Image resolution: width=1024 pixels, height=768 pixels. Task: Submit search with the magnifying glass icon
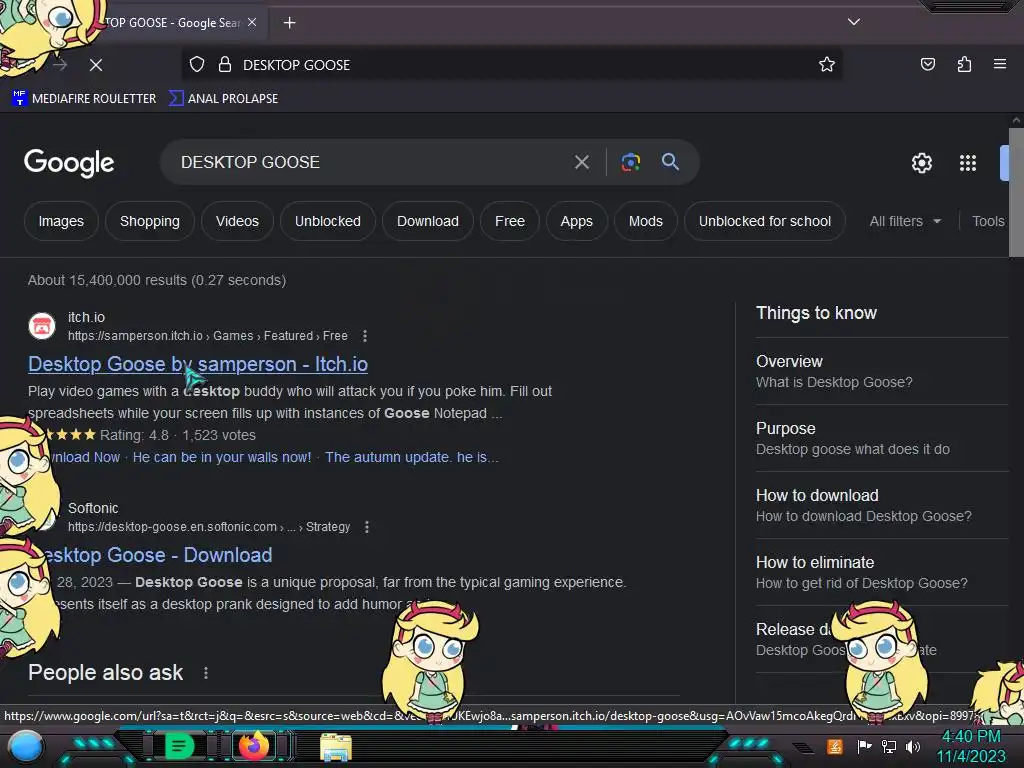[670, 162]
